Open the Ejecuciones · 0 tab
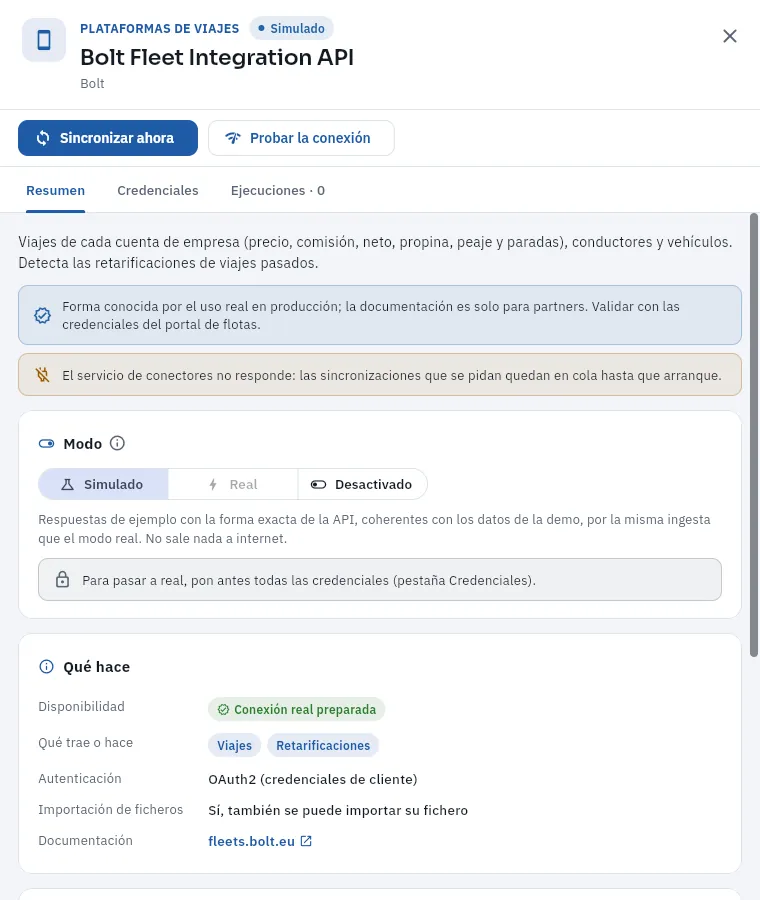 [x=278, y=191]
